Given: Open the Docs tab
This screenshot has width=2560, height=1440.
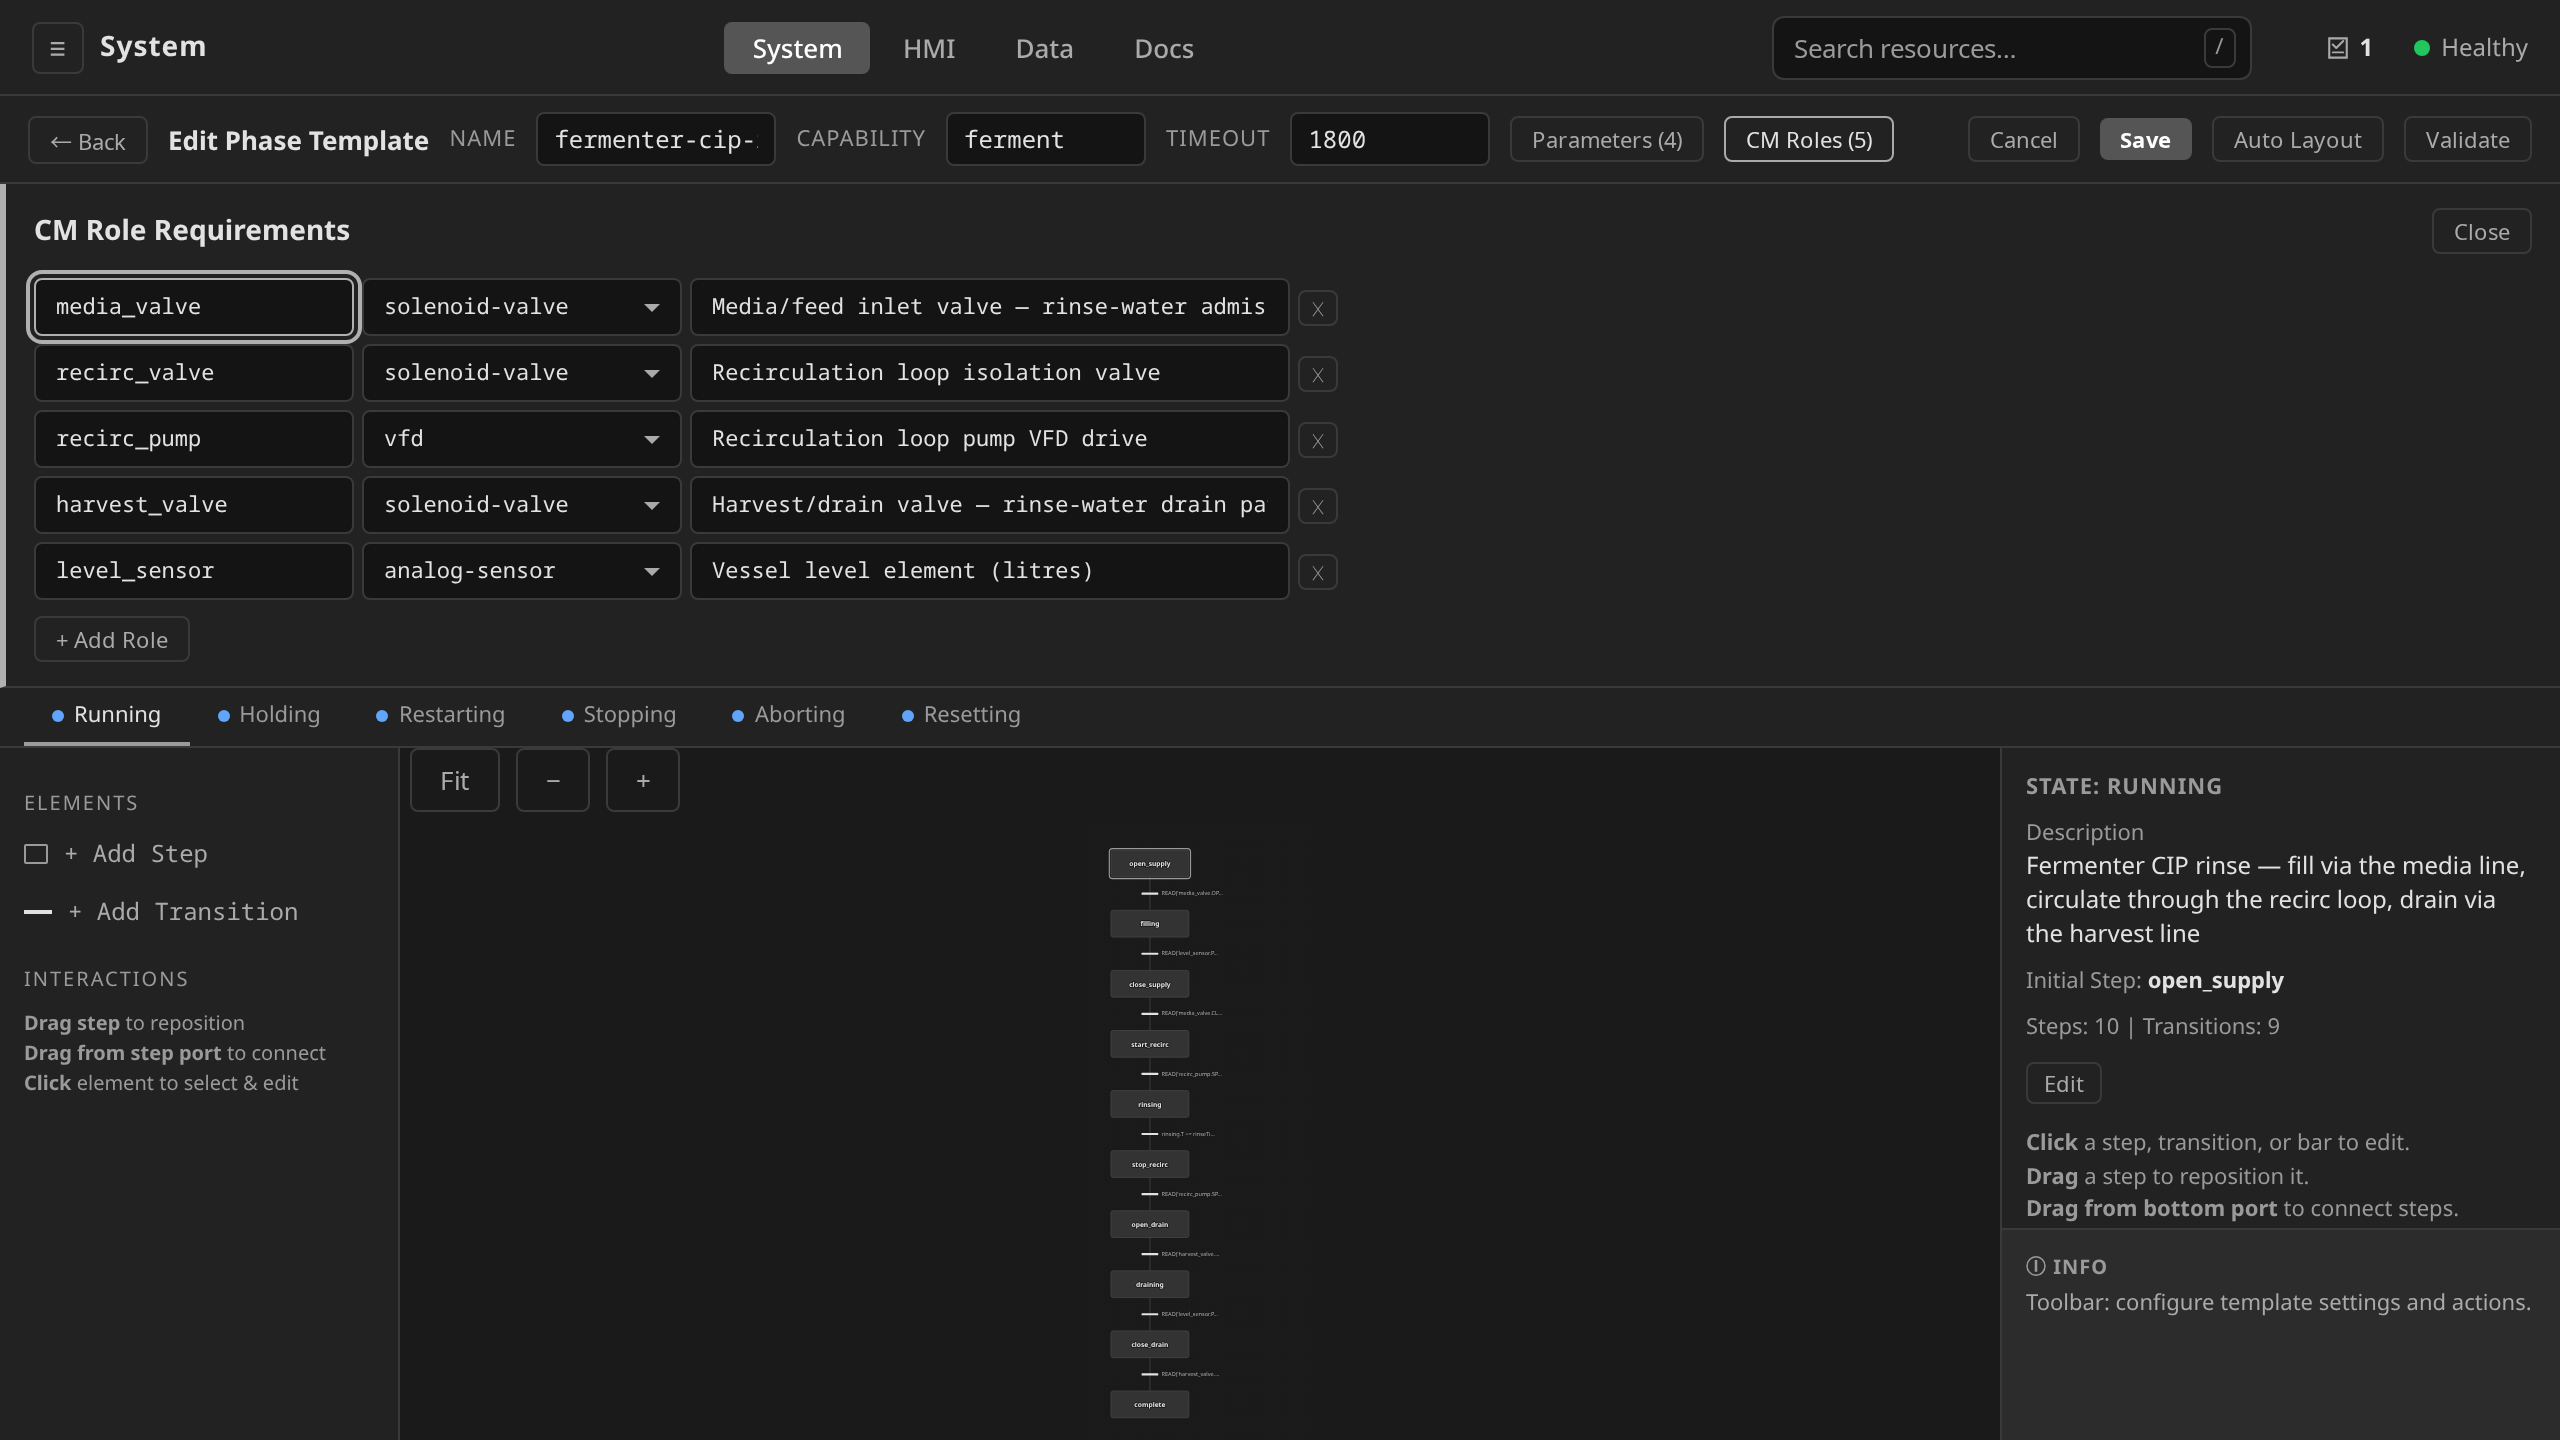Looking at the screenshot, I should [x=1164, y=48].
